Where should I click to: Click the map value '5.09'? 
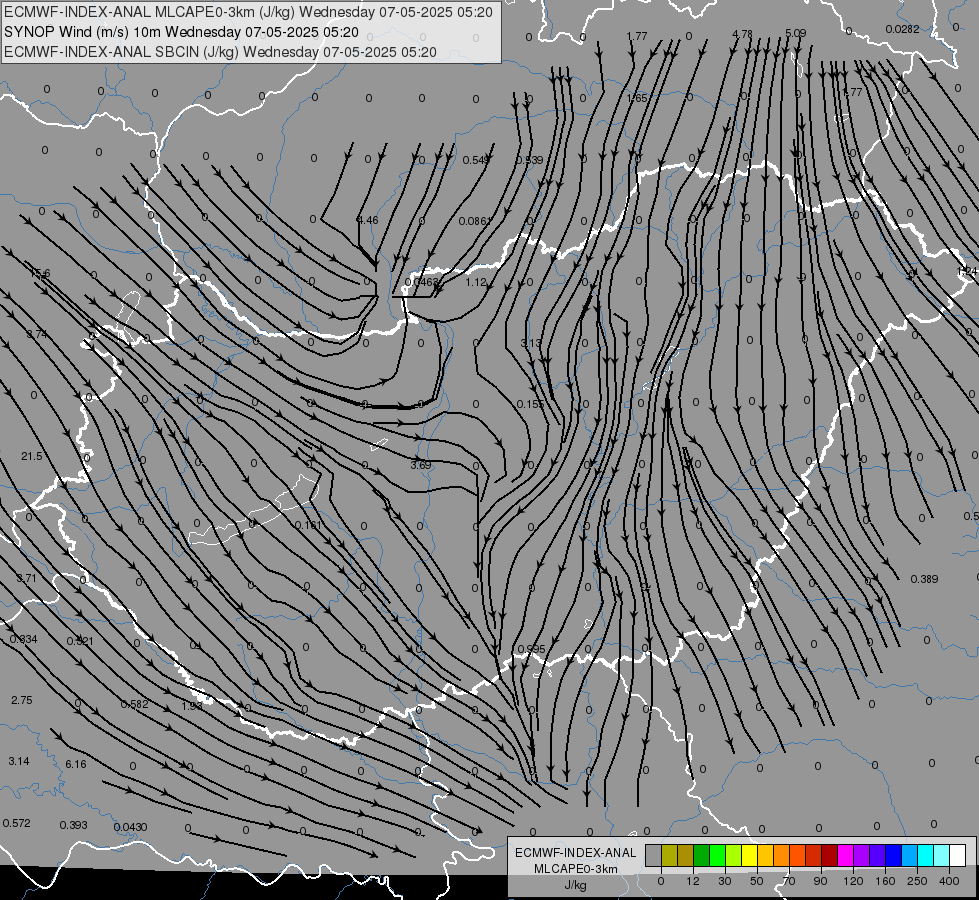coord(795,33)
